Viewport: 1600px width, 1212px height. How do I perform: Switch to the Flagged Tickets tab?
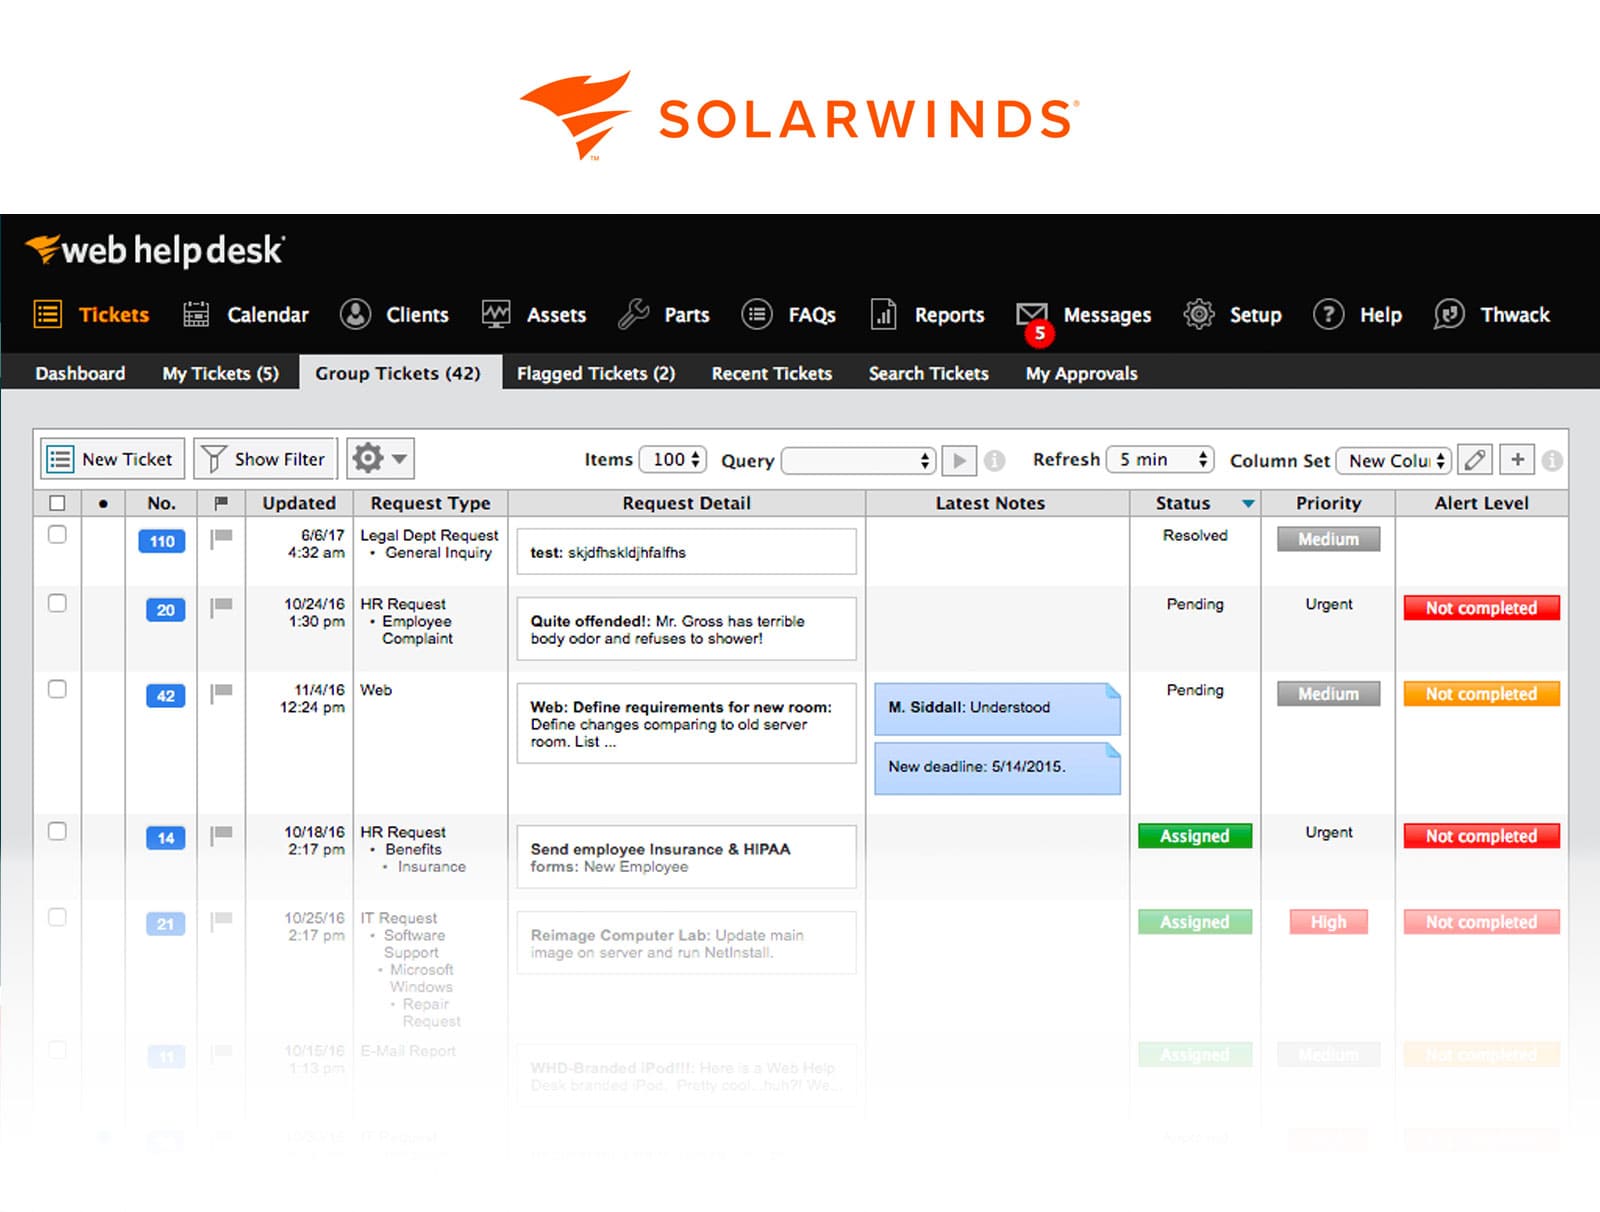596,373
